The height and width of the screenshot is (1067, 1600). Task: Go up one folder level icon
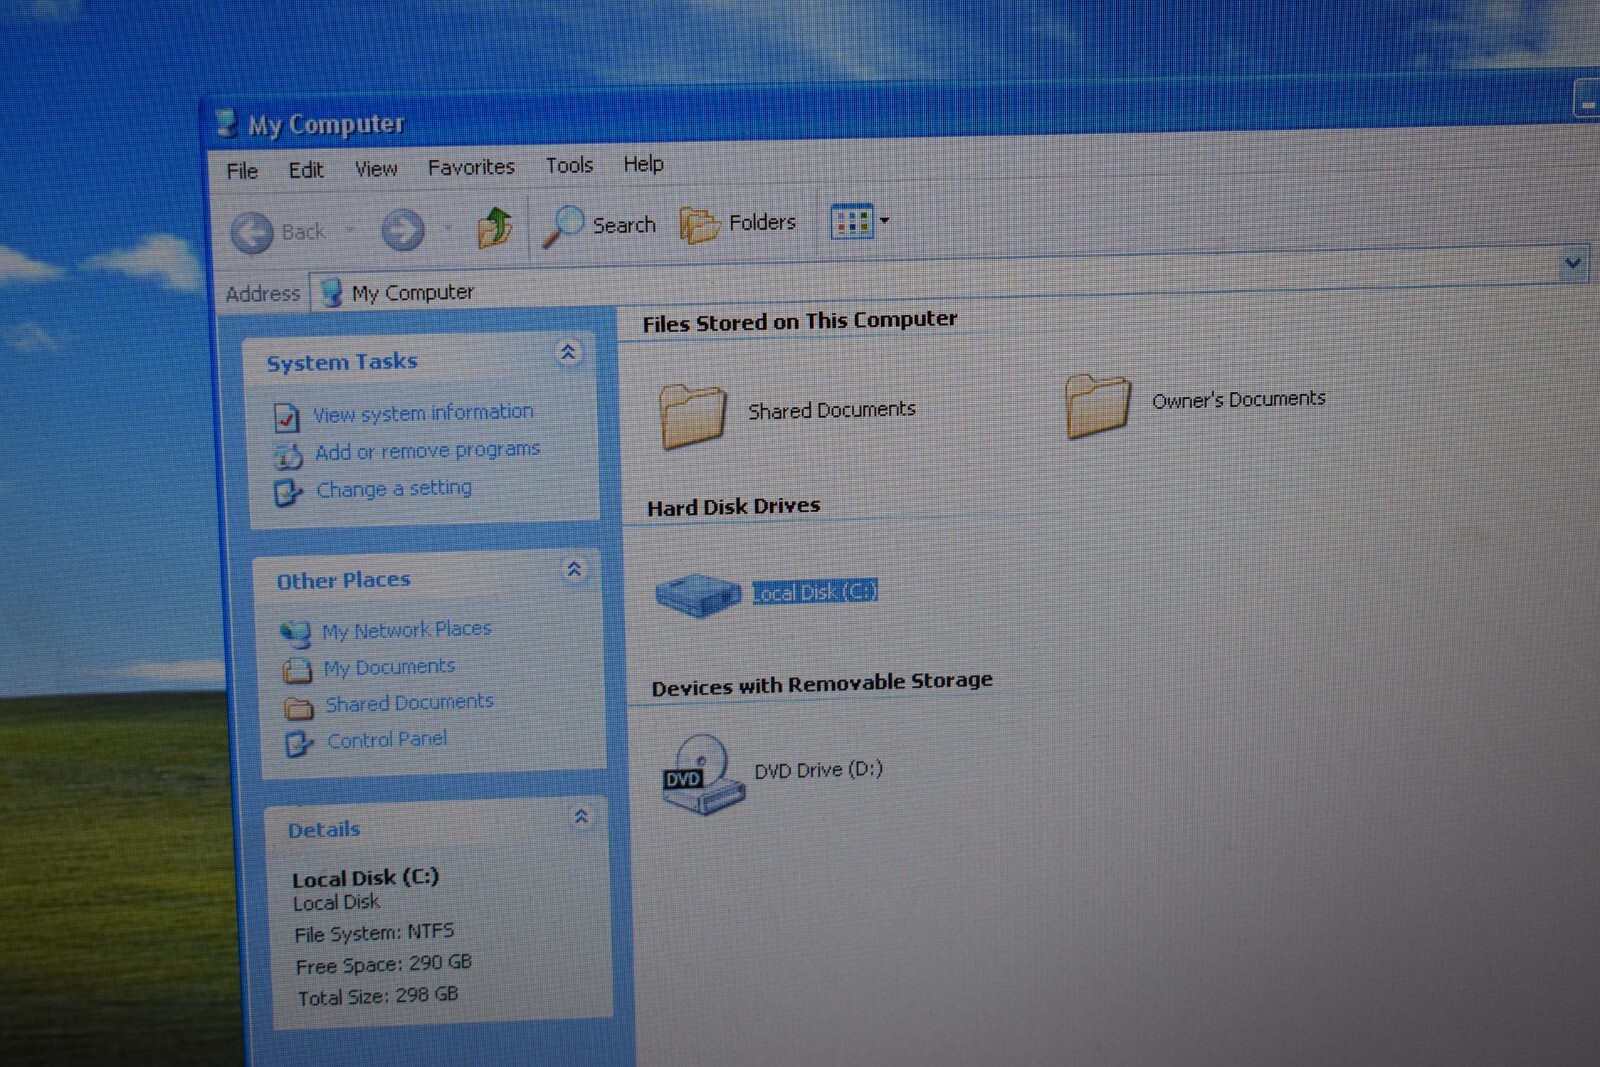tap(494, 227)
